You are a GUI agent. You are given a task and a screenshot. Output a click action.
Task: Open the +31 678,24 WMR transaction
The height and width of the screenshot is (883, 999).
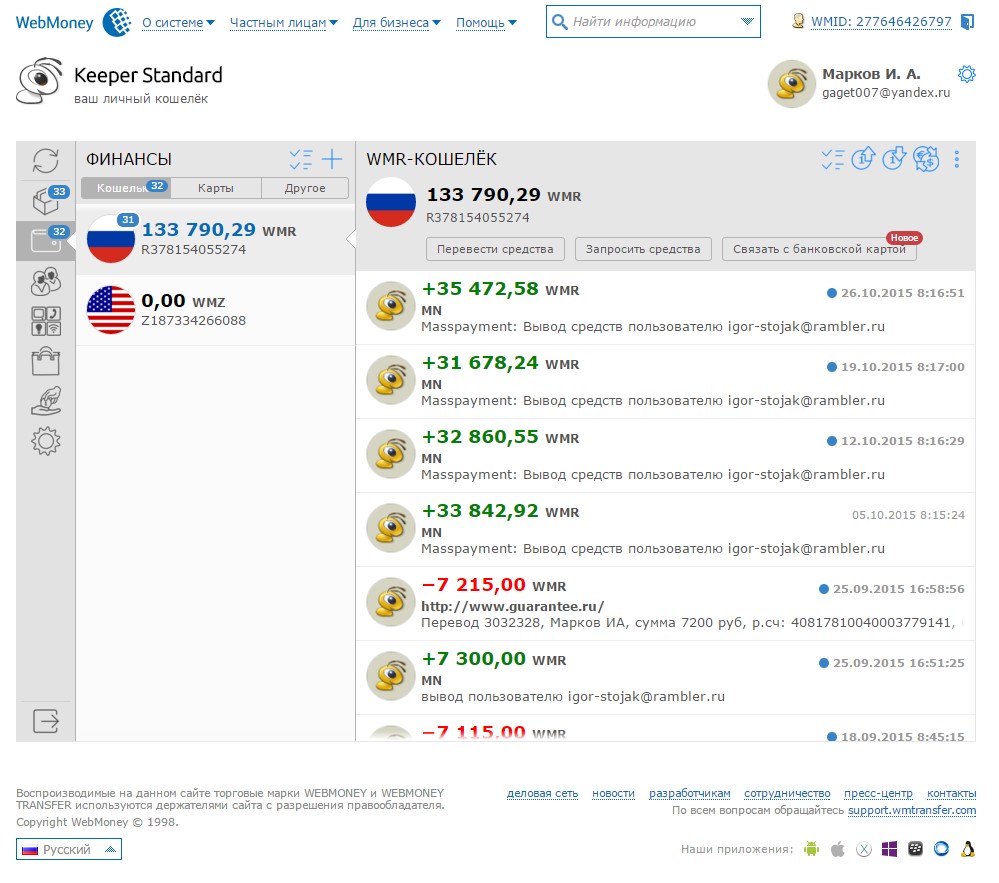665,382
